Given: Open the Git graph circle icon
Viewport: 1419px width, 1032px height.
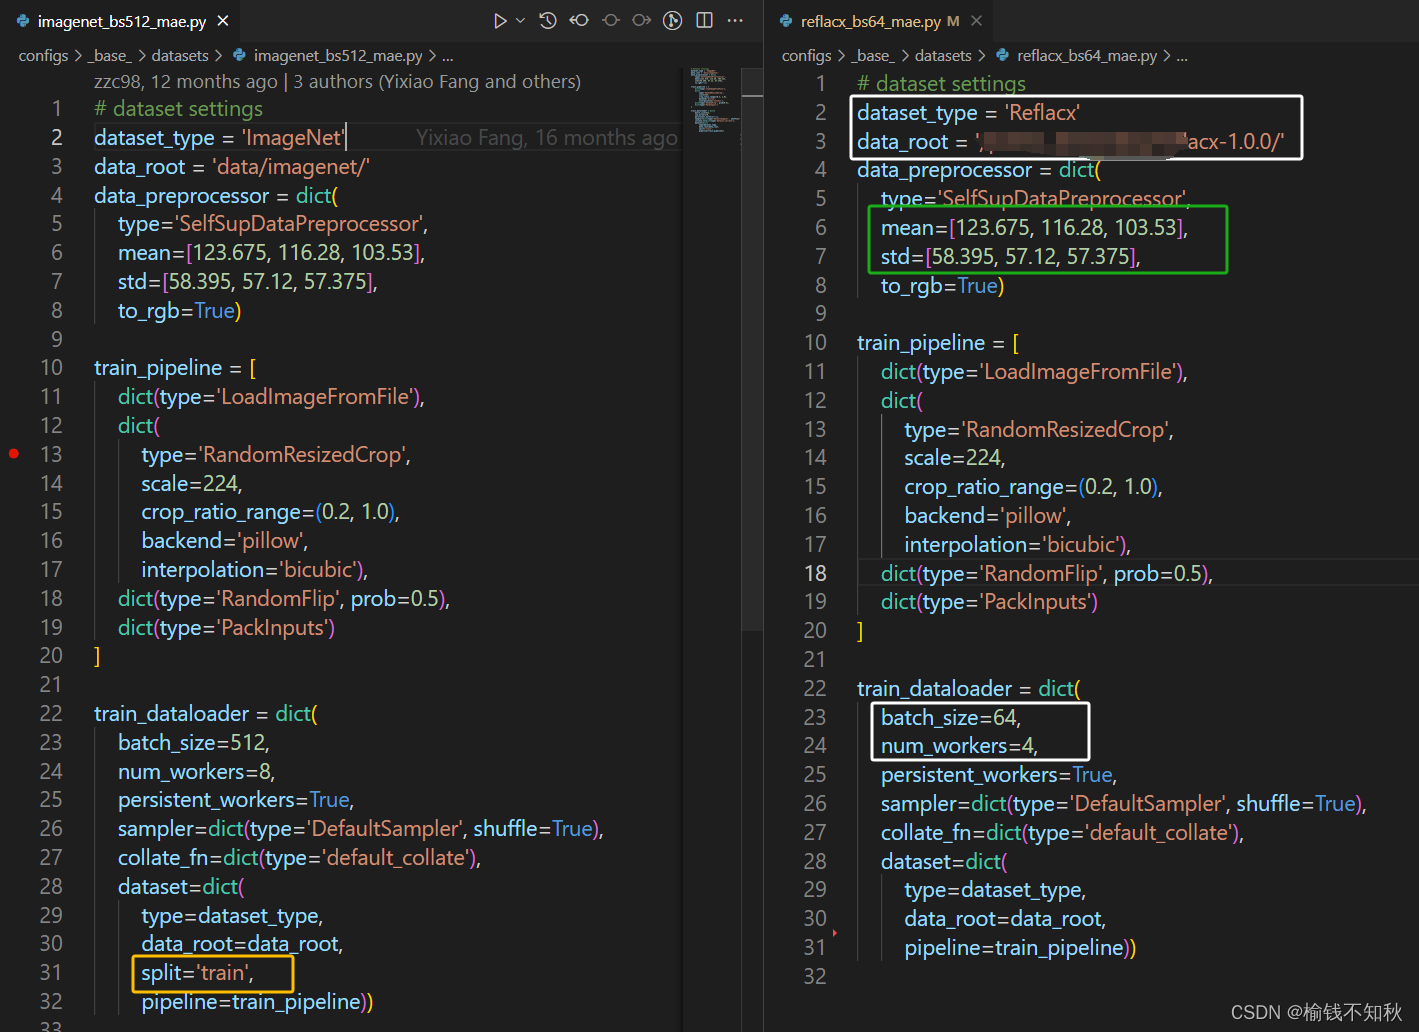Looking at the screenshot, I should 673,21.
